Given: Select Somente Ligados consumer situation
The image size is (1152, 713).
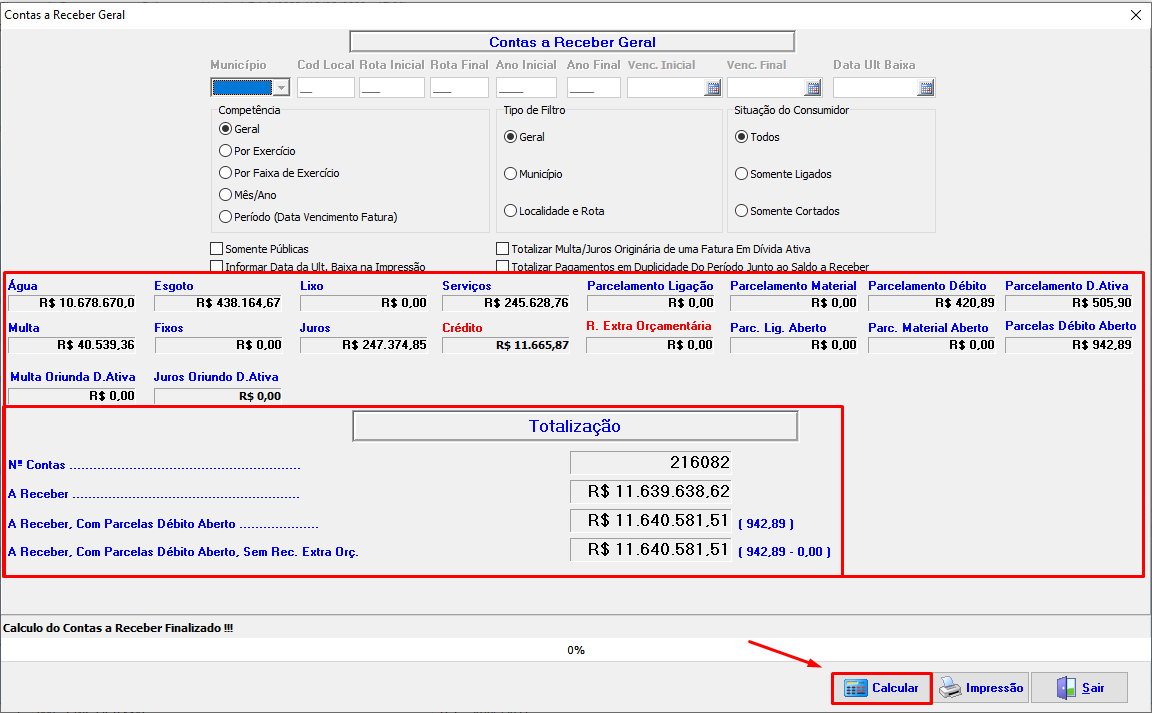Looking at the screenshot, I should tap(742, 174).
